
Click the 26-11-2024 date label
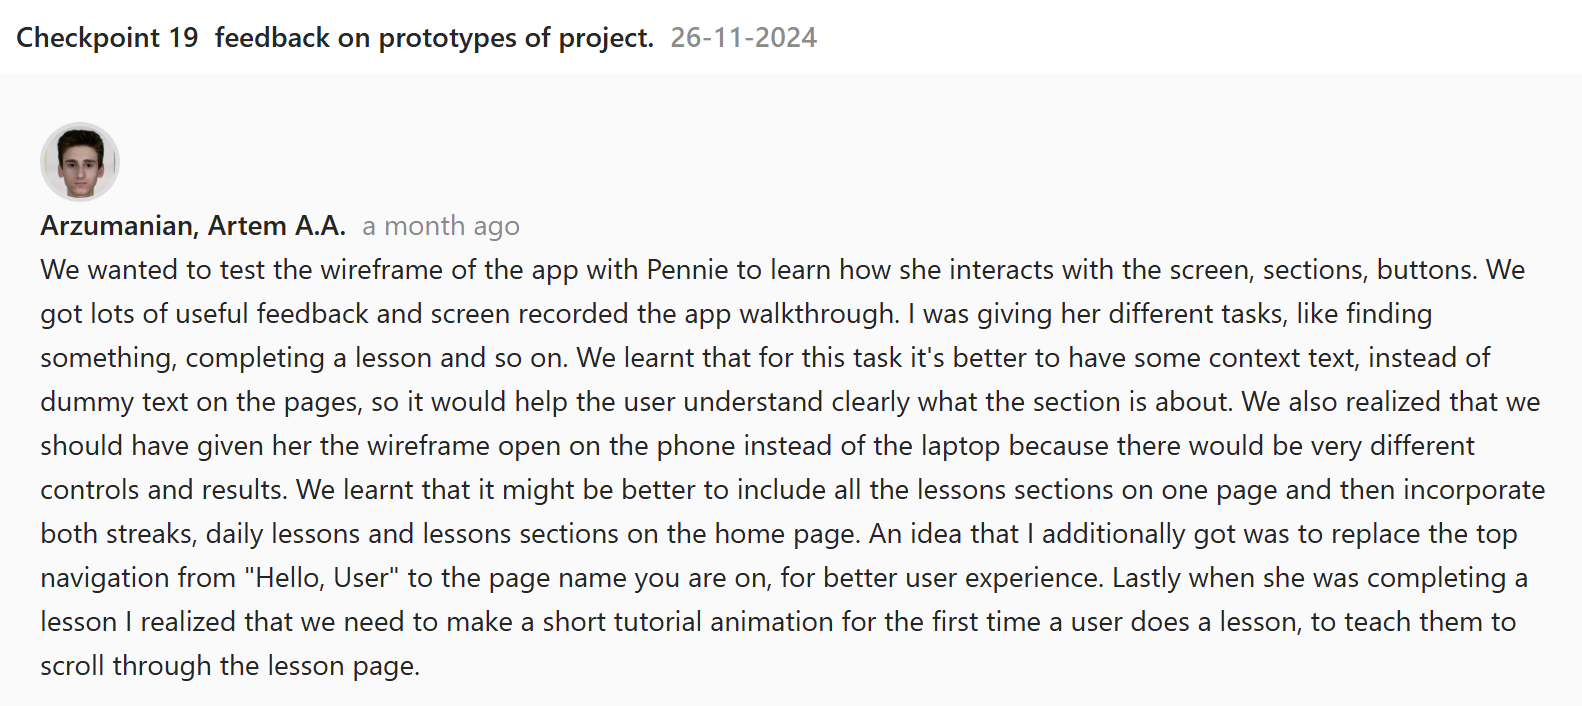click(x=743, y=38)
